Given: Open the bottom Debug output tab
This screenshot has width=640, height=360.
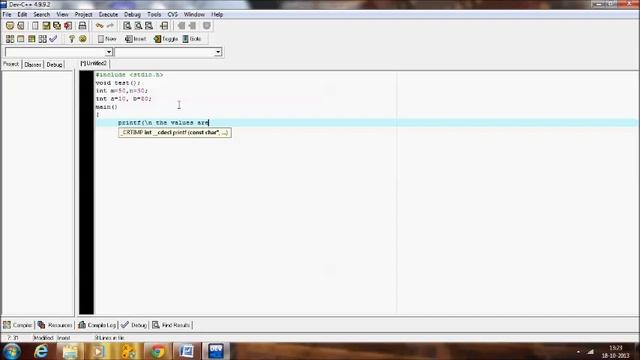Looking at the screenshot, I should pyautogui.click(x=134, y=325).
